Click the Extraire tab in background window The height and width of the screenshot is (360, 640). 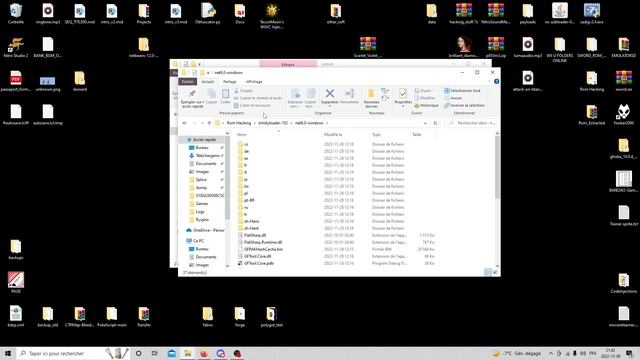(288, 64)
